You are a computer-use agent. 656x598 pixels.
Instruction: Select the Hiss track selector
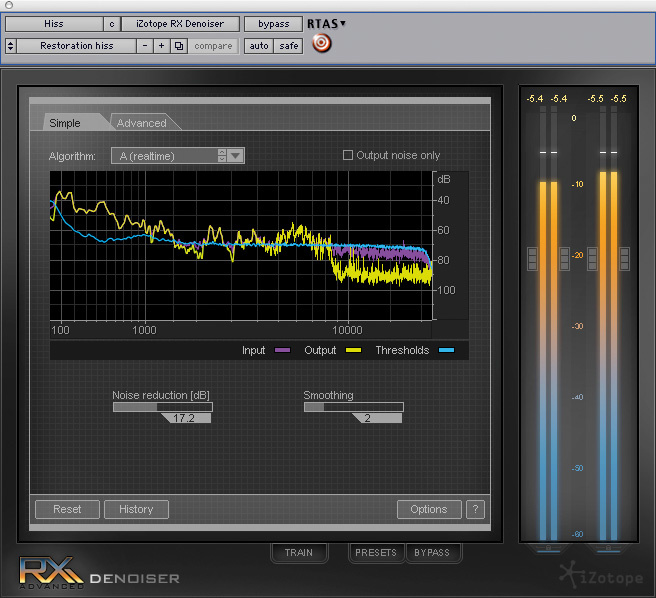point(54,24)
